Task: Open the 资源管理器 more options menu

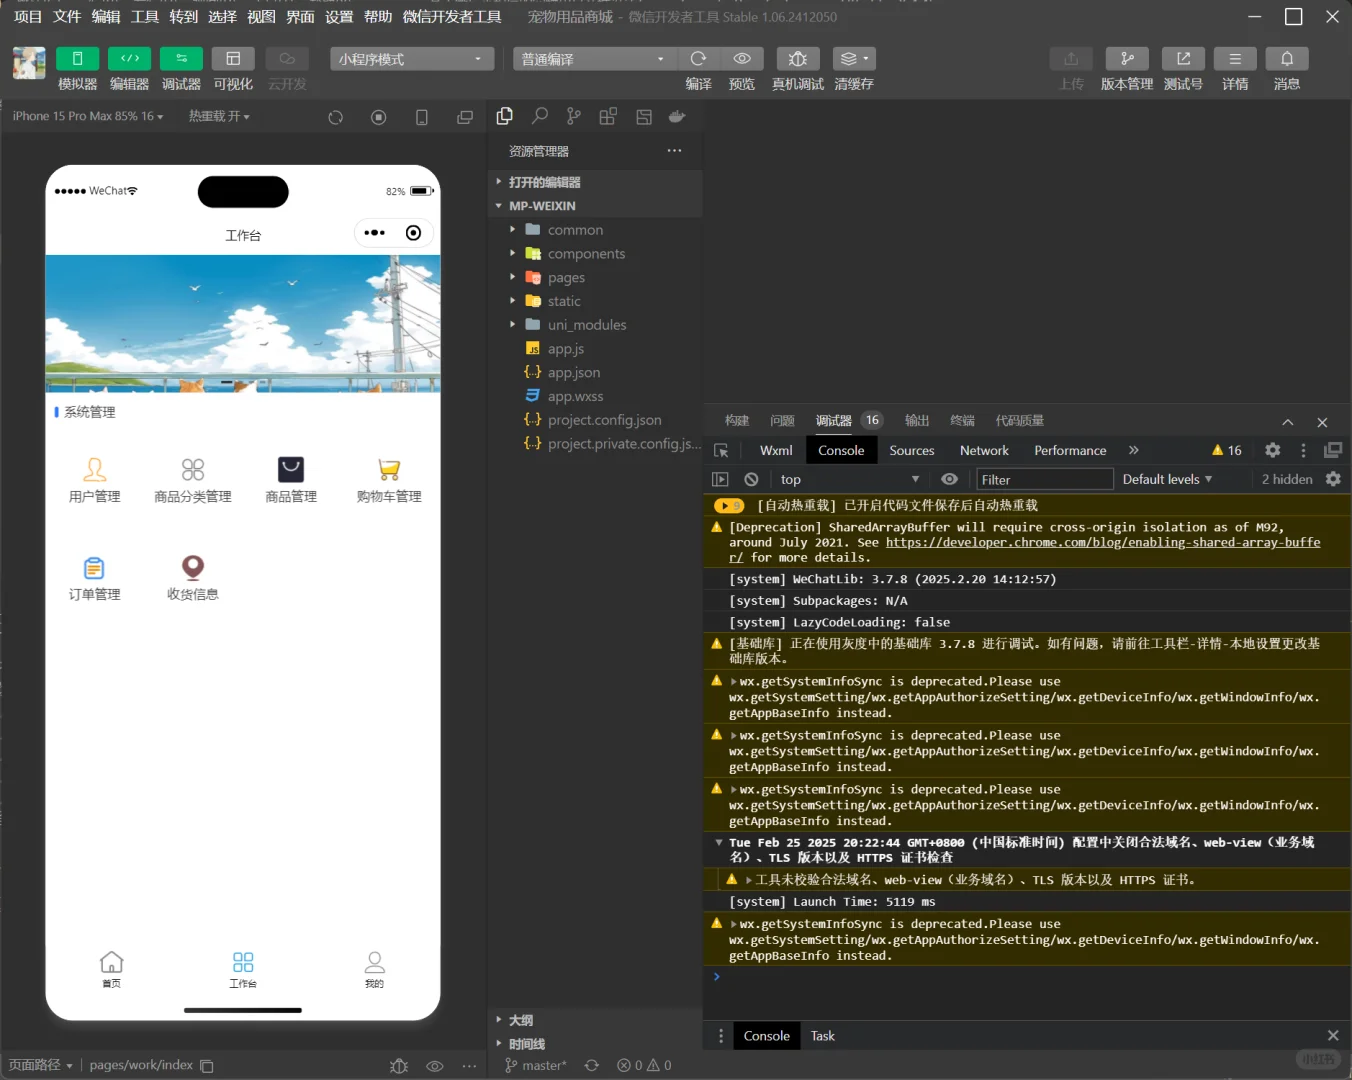Action: 674,151
